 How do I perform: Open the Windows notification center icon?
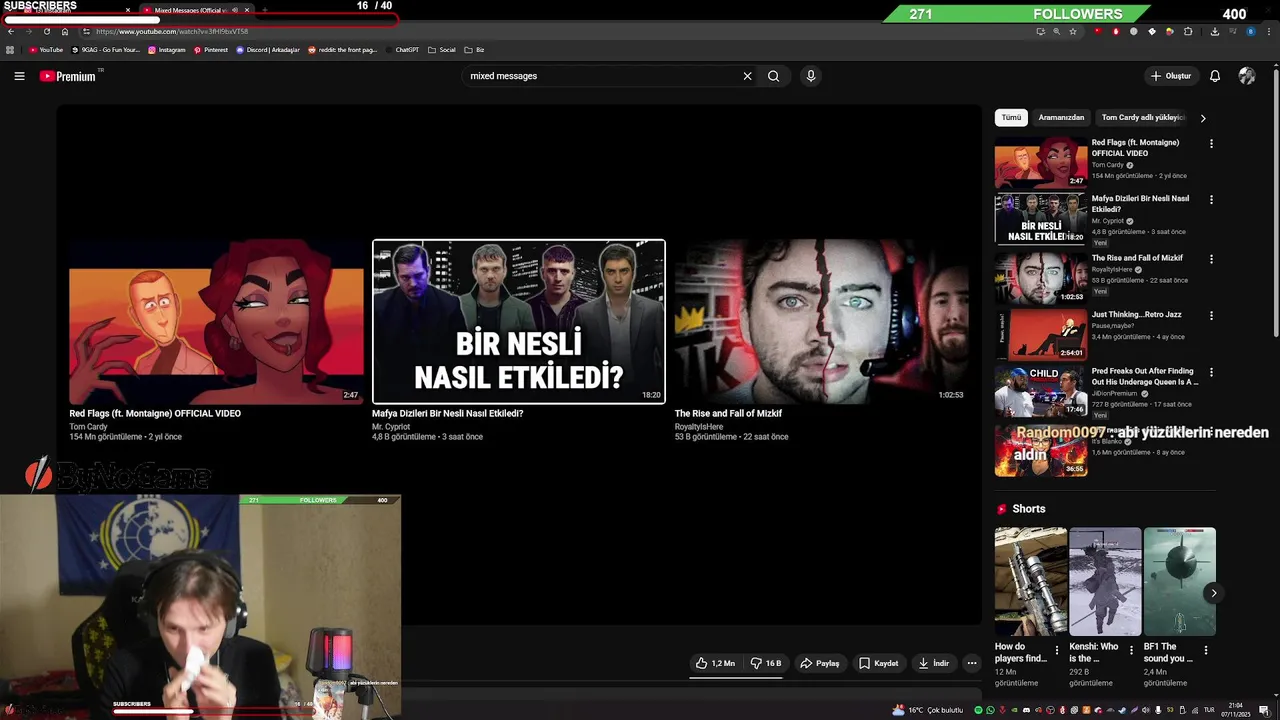point(1264,710)
